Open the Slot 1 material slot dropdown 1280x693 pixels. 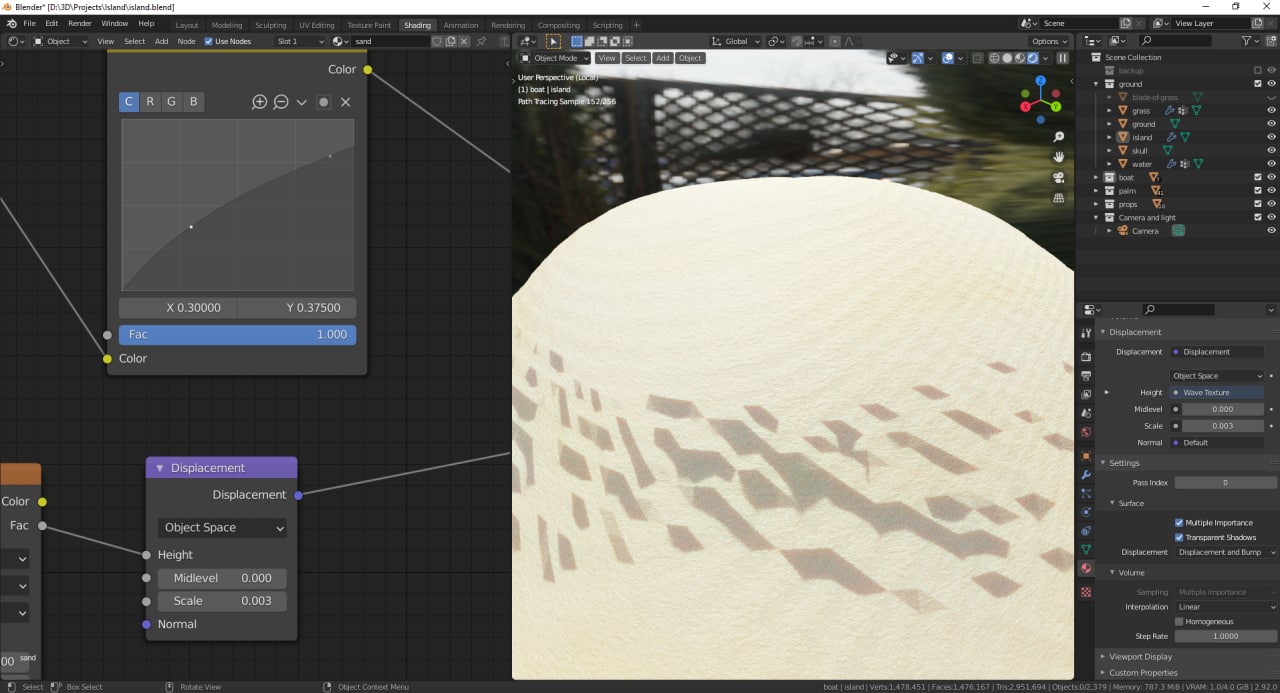[x=301, y=41]
